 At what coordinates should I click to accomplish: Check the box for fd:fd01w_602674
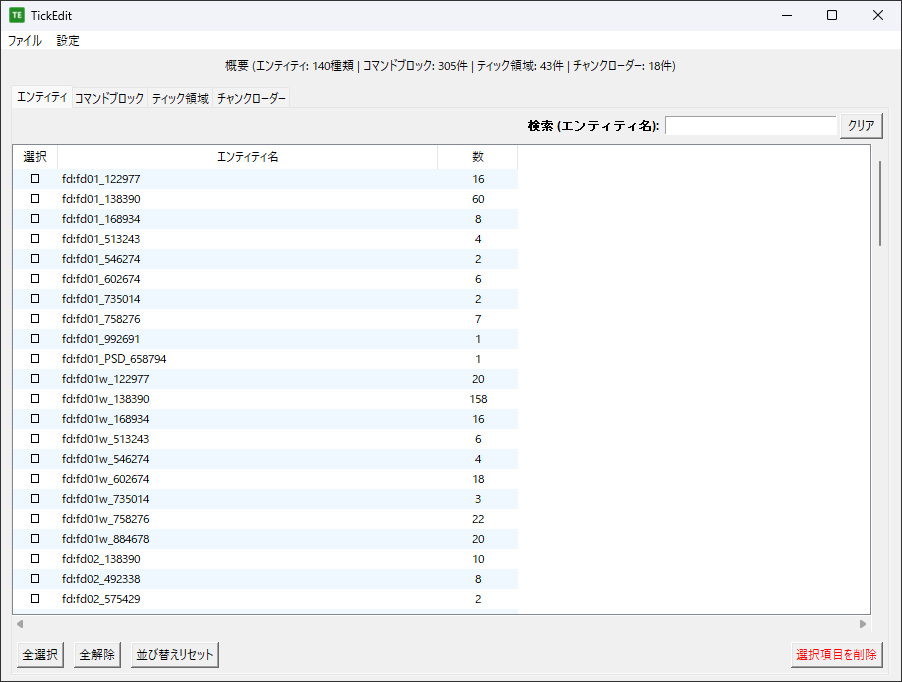35,478
